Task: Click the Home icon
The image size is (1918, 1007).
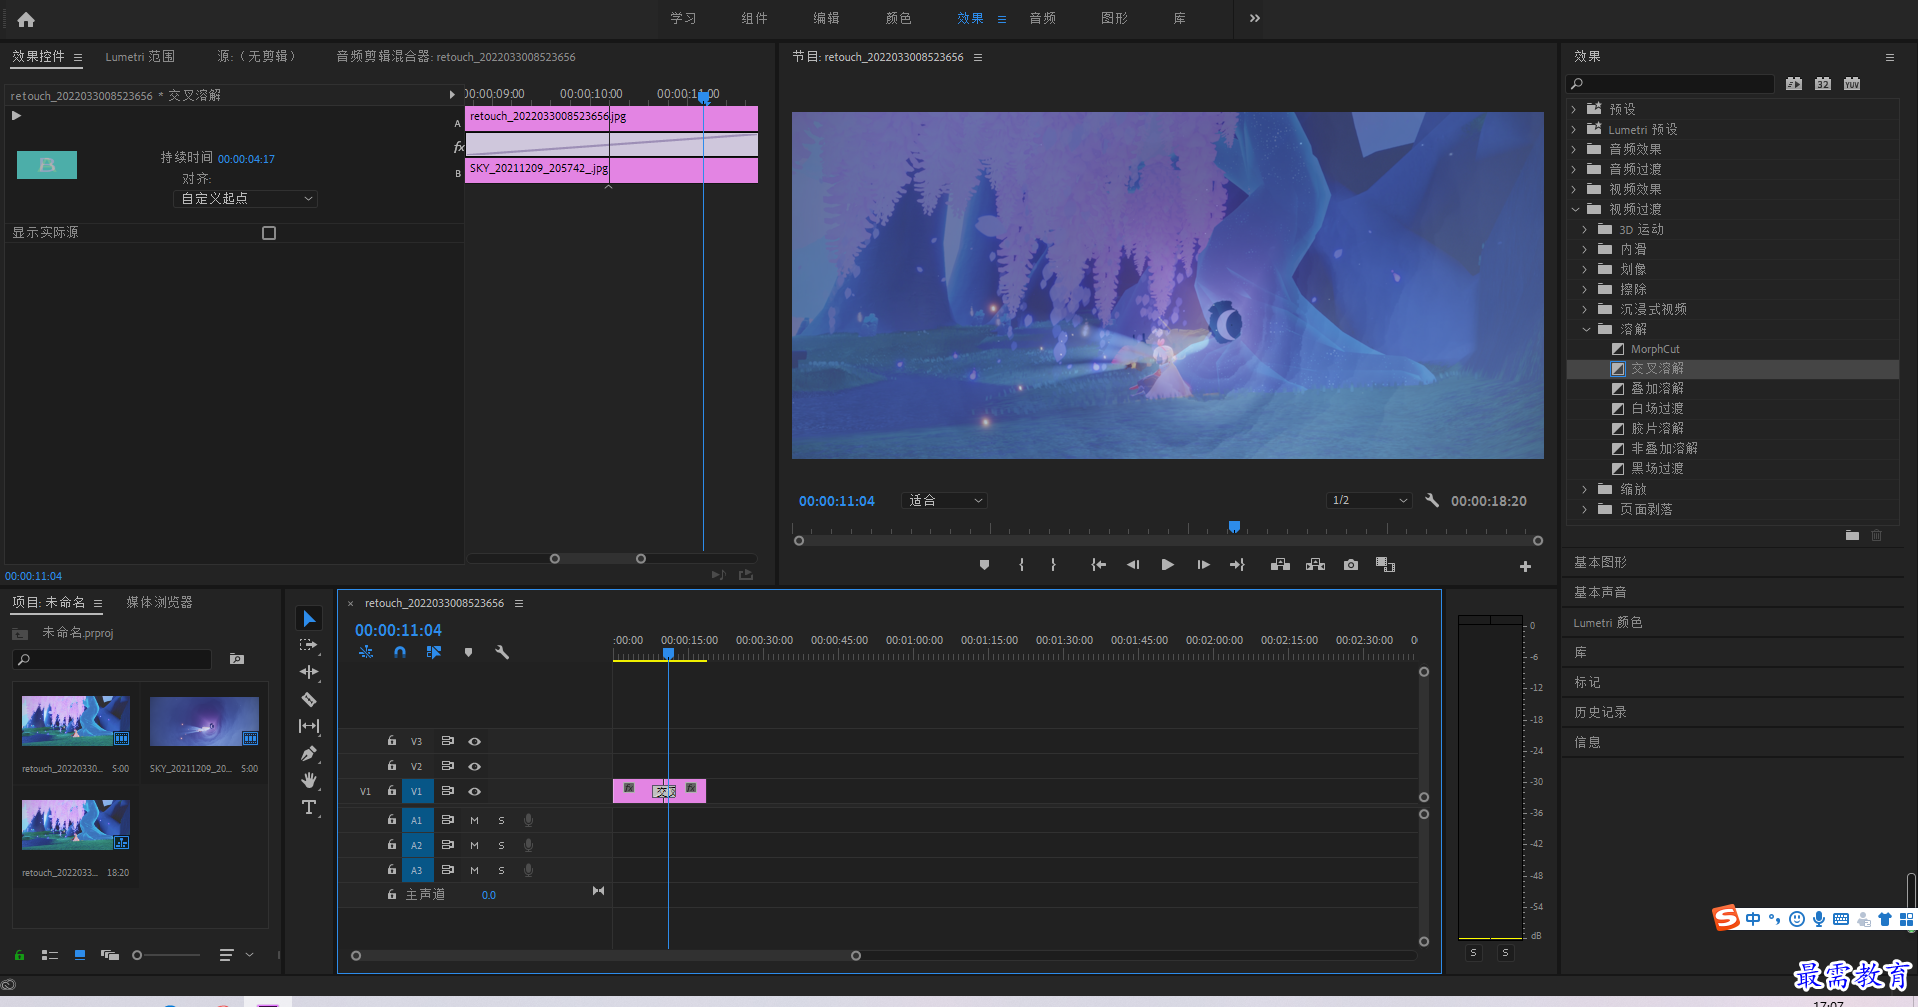Action: (x=26, y=19)
